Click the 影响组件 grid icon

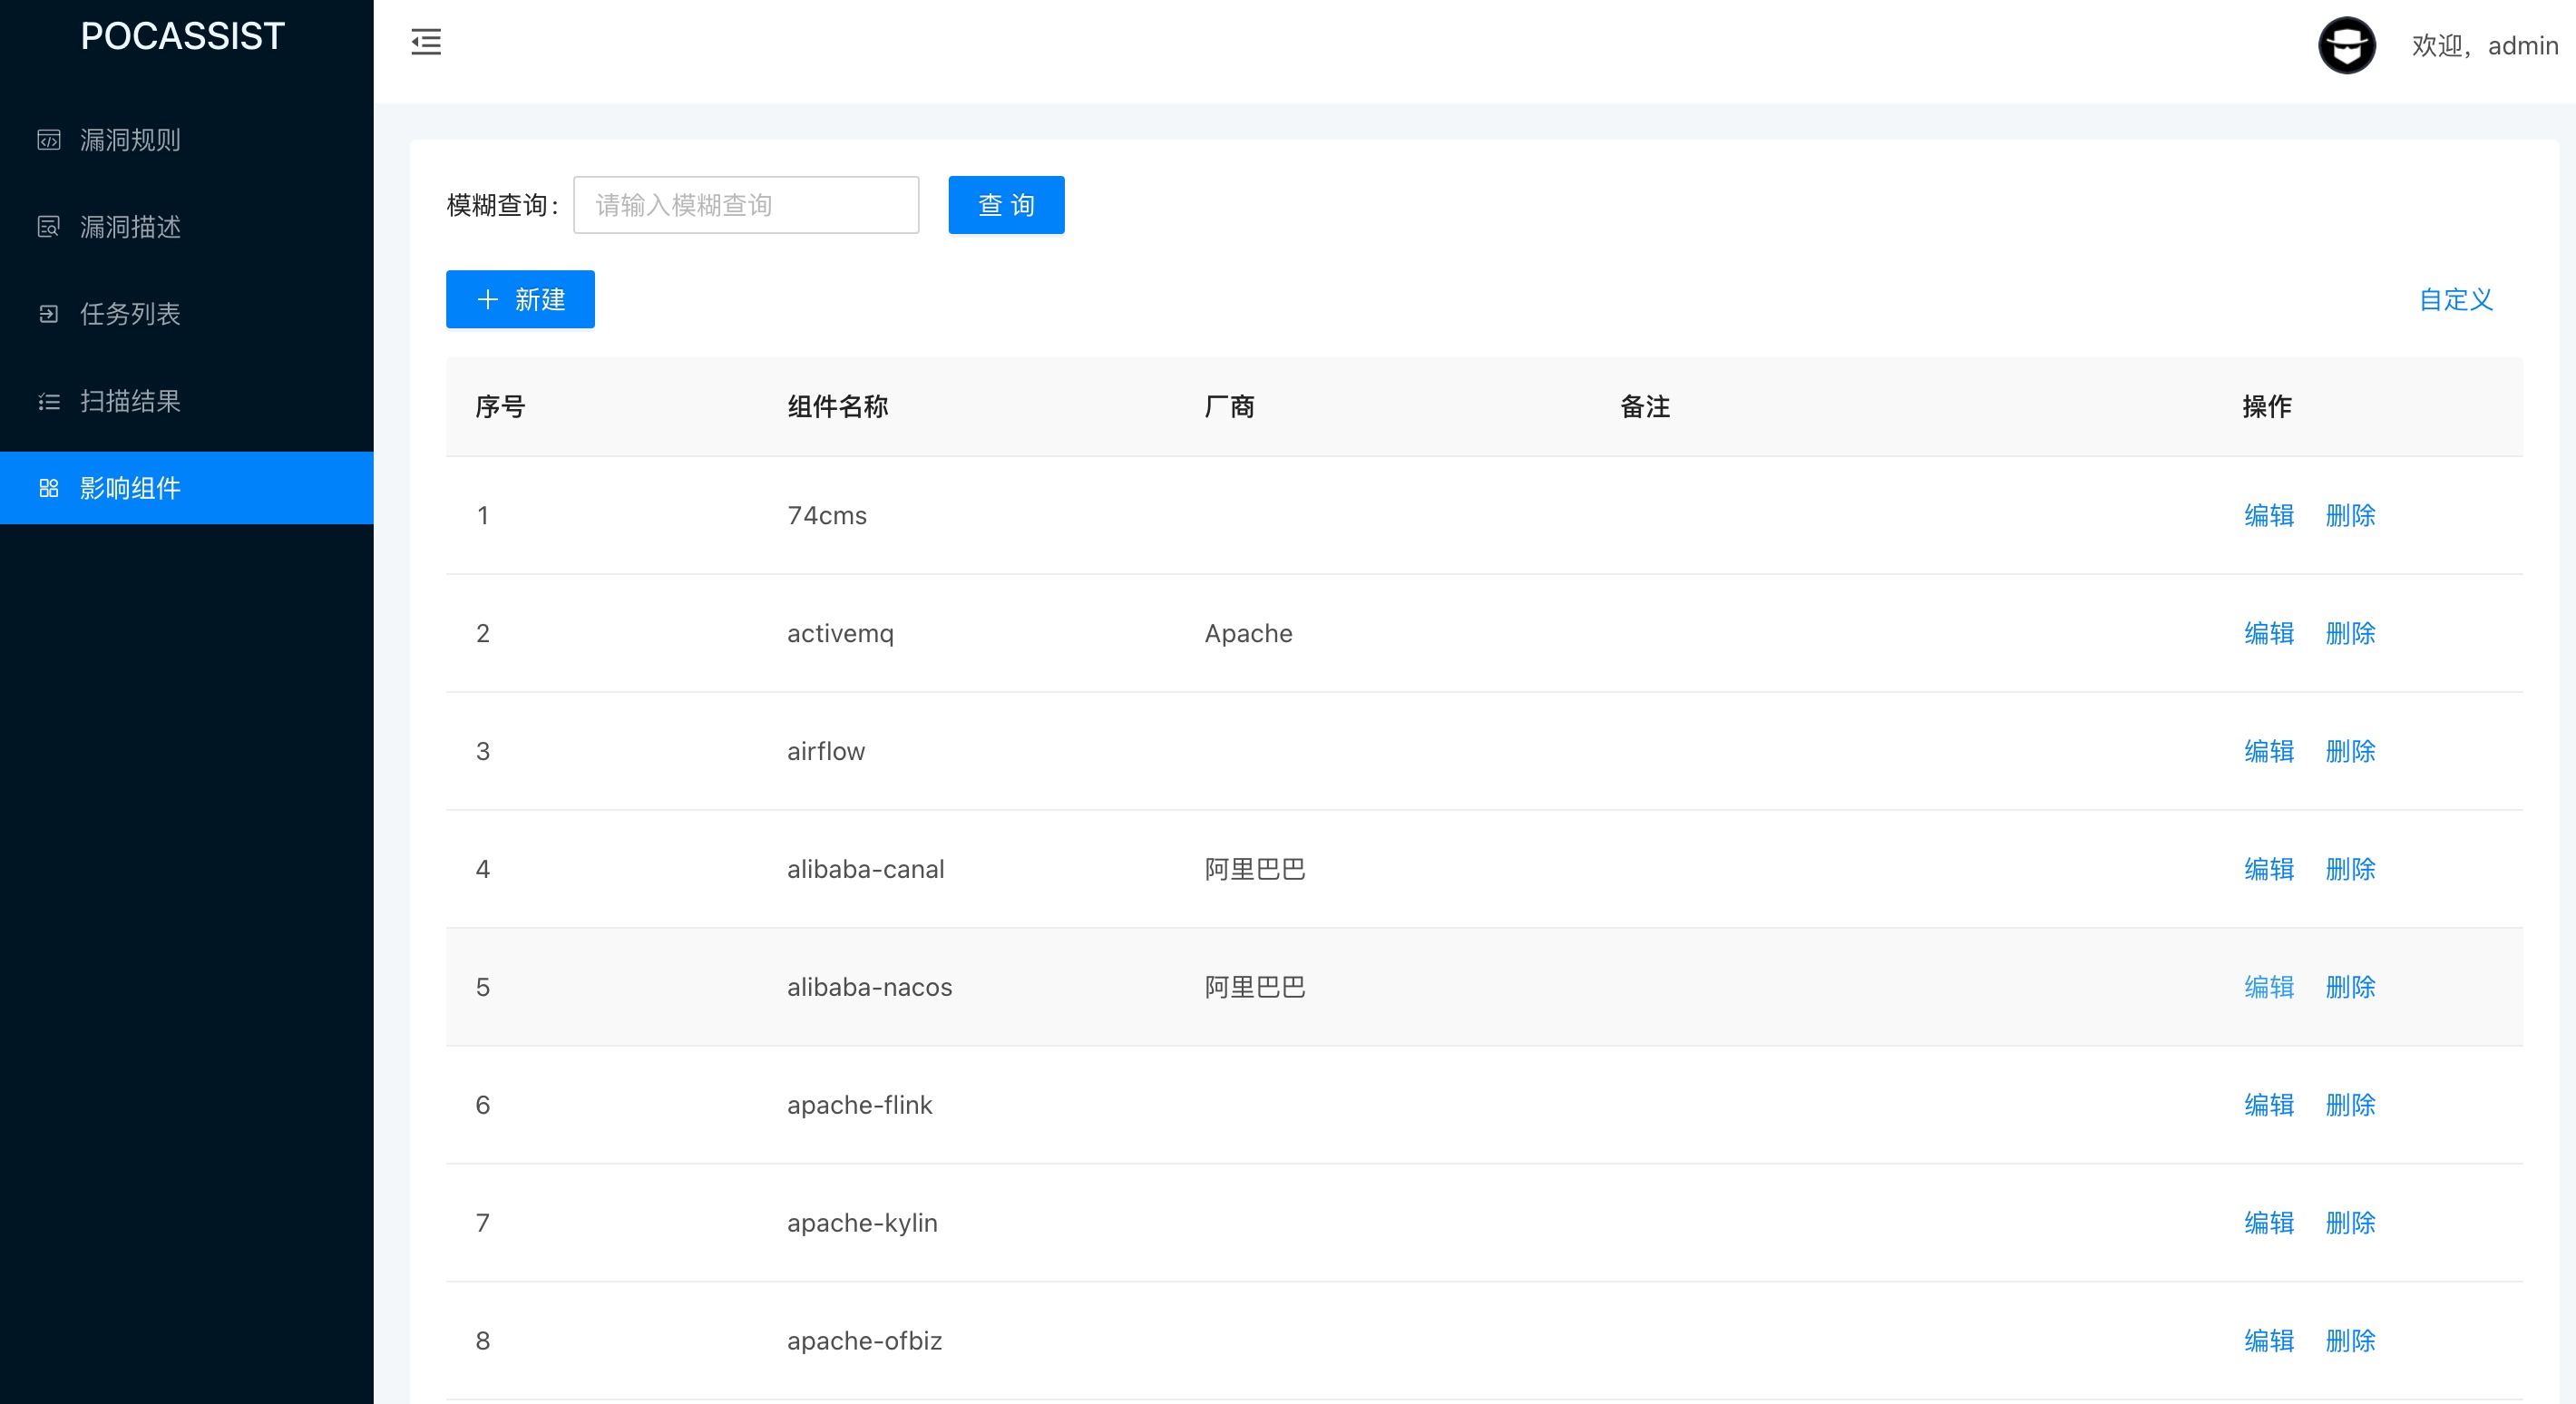(49, 488)
